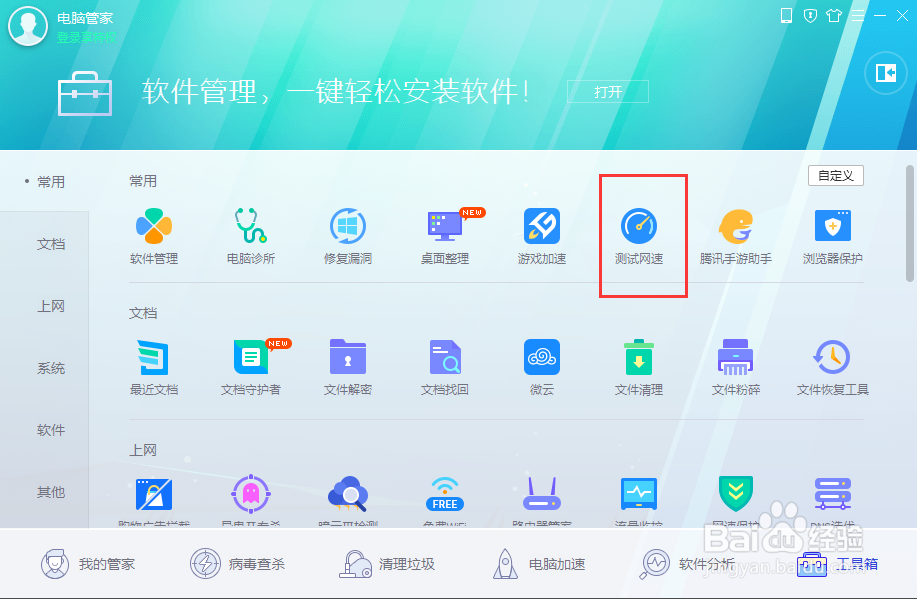Viewport: 917px width, 599px height.
Task: Go to 我的管家 bottom tab
Action: [88, 564]
